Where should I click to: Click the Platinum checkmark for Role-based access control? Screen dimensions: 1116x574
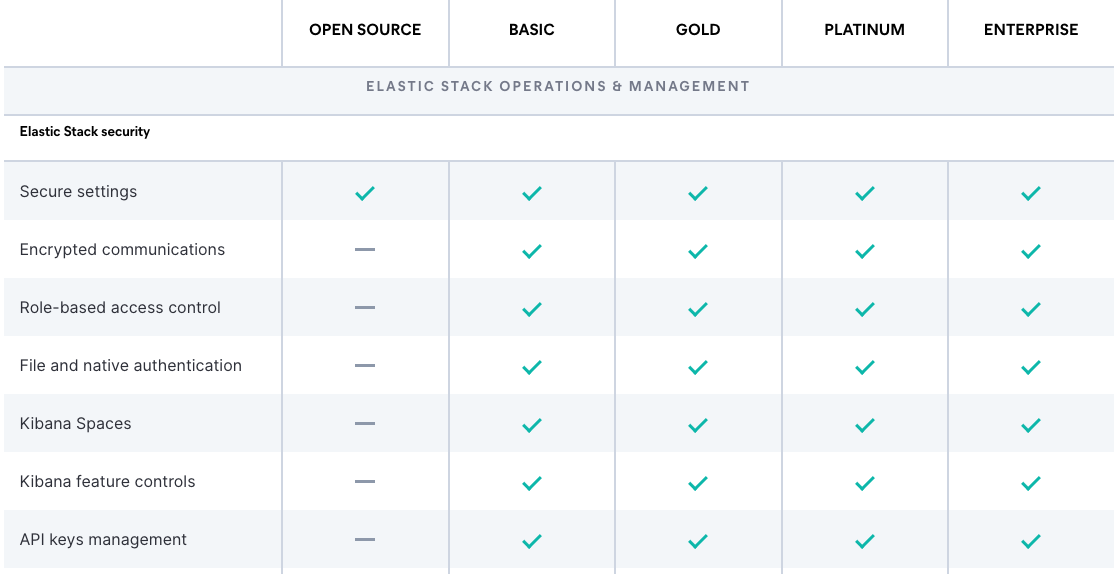pyautogui.click(x=865, y=309)
